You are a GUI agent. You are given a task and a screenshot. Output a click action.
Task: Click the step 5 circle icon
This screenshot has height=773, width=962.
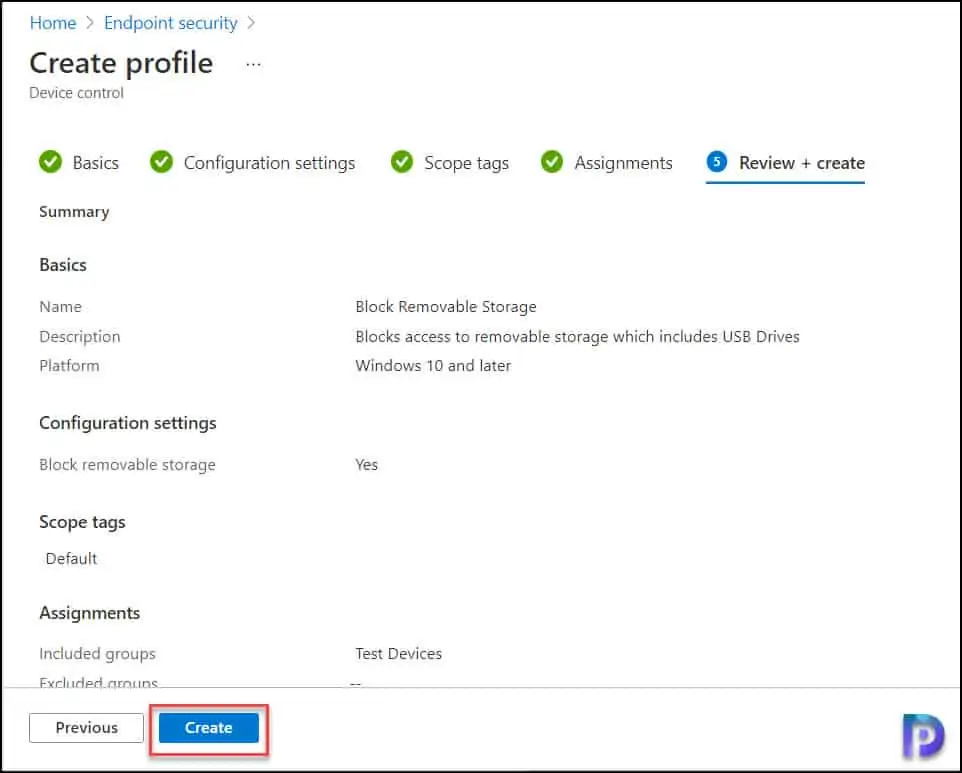(717, 162)
